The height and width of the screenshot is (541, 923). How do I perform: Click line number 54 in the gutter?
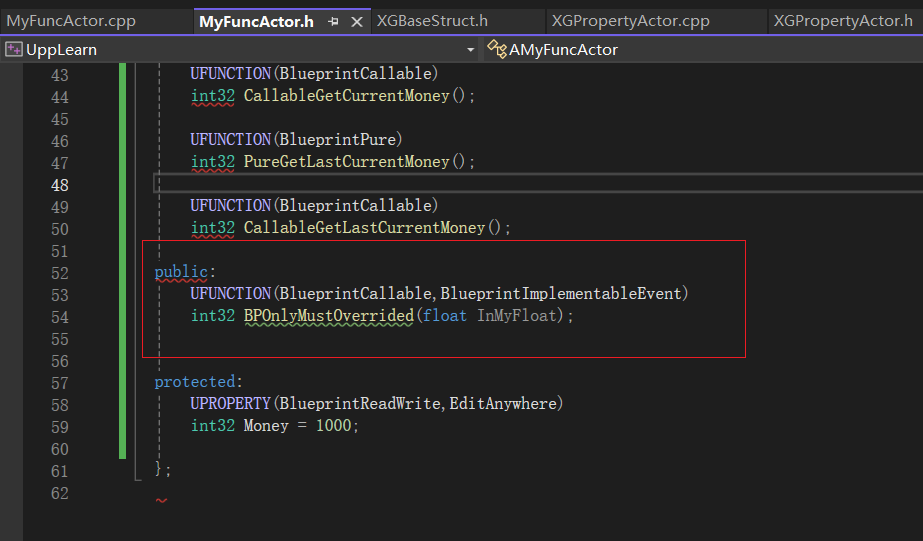(59, 317)
